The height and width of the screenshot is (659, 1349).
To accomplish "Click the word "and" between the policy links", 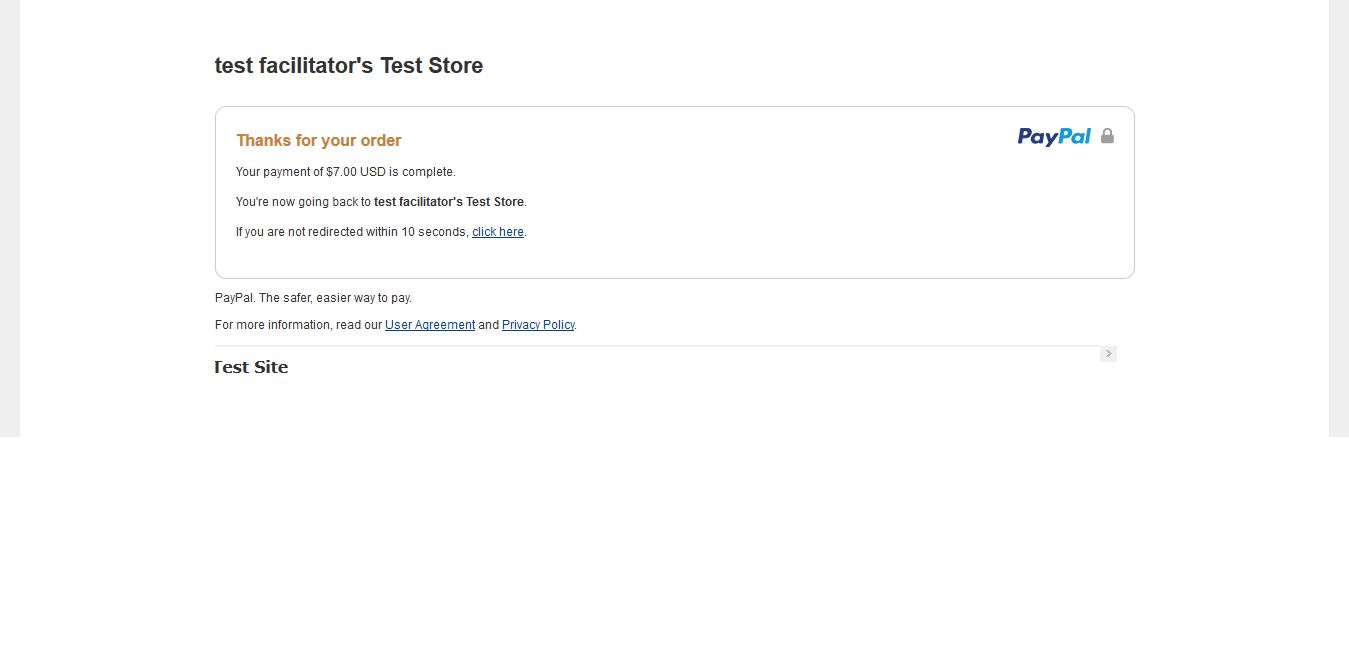I will [x=488, y=325].
